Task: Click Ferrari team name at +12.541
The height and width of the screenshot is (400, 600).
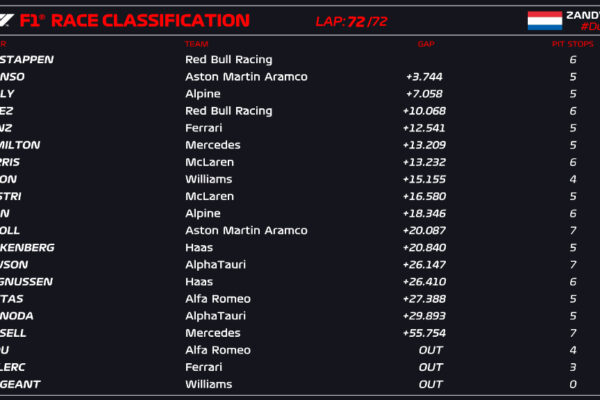Action: click(x=204, y=128)
